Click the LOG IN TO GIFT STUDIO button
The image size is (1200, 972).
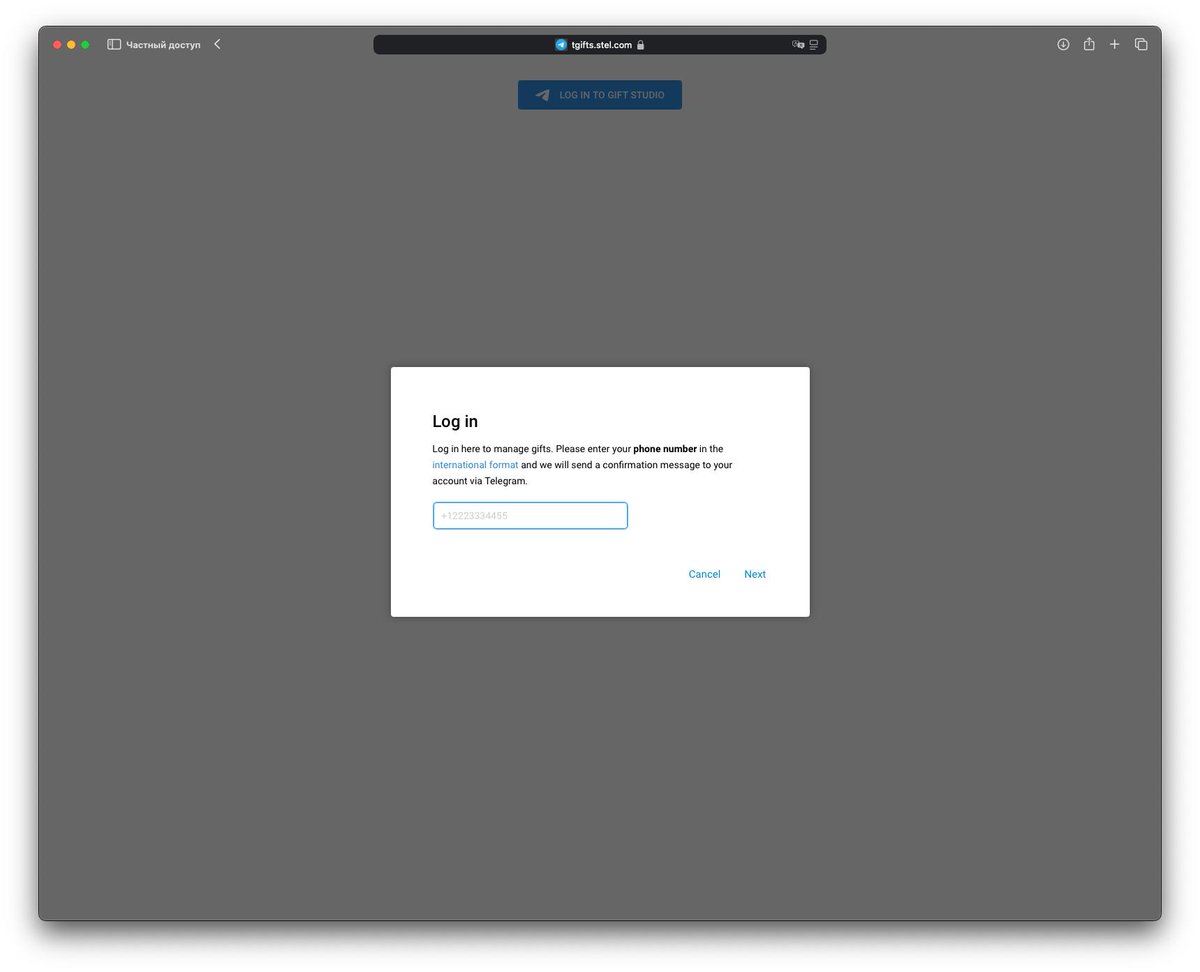pos(599,94)
